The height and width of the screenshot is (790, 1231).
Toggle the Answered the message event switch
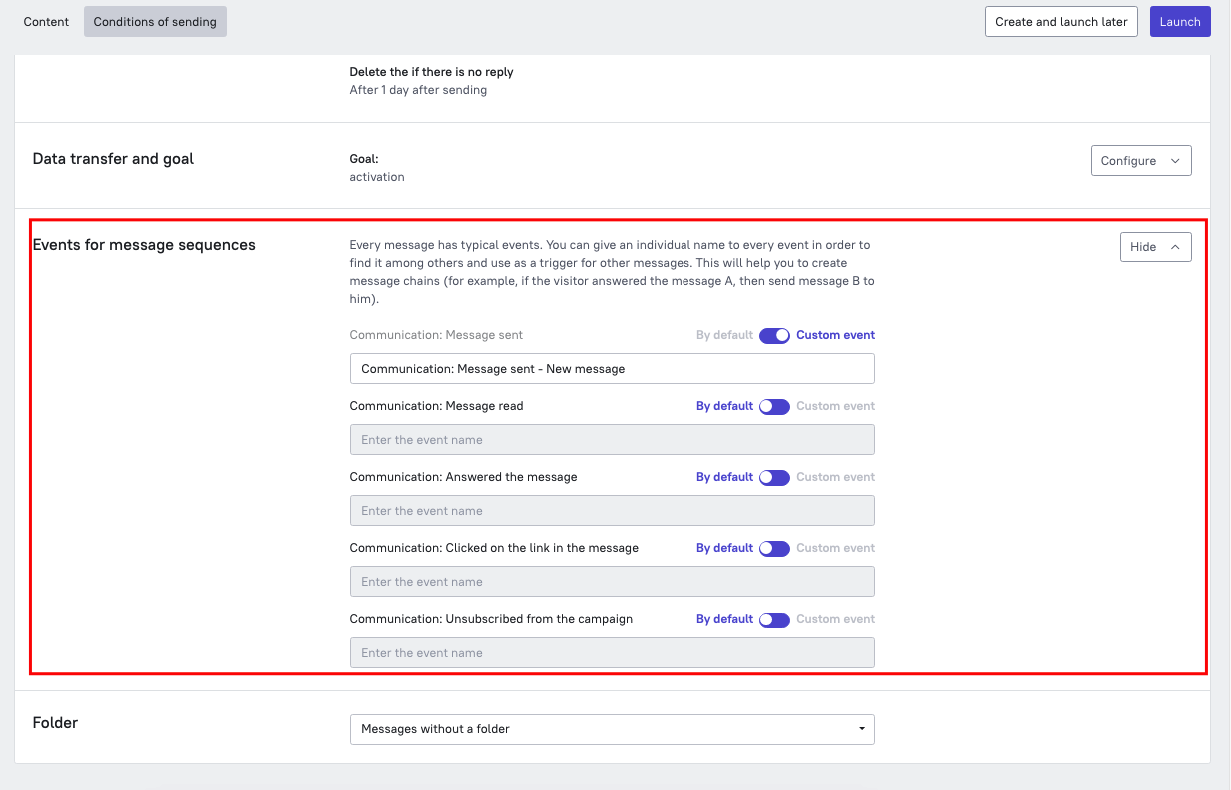pyautogui.click(x=774, y=478)
